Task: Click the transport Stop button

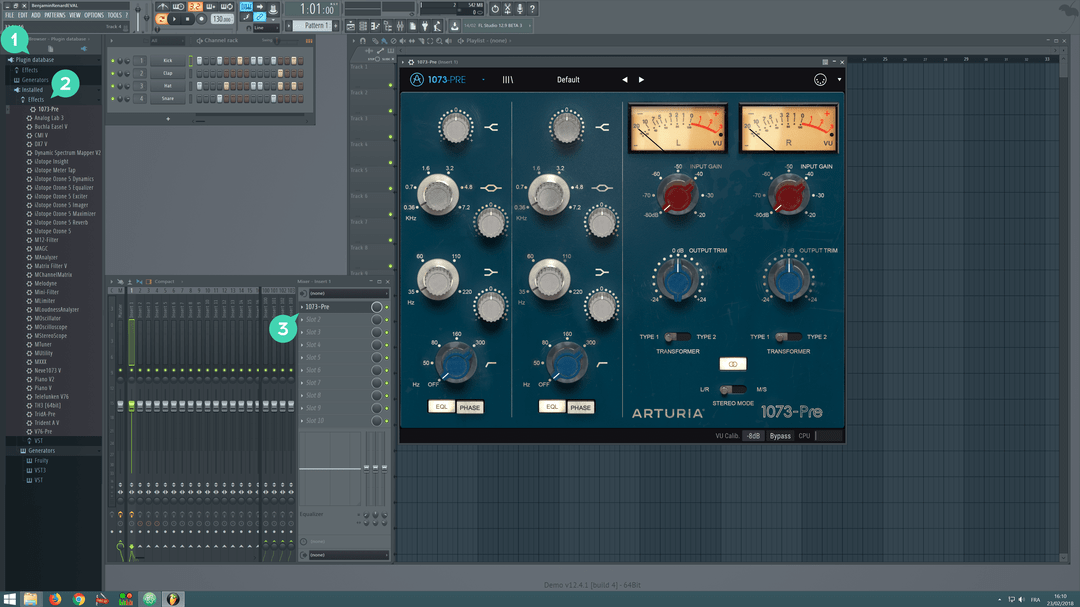Action: pos(187,19)
